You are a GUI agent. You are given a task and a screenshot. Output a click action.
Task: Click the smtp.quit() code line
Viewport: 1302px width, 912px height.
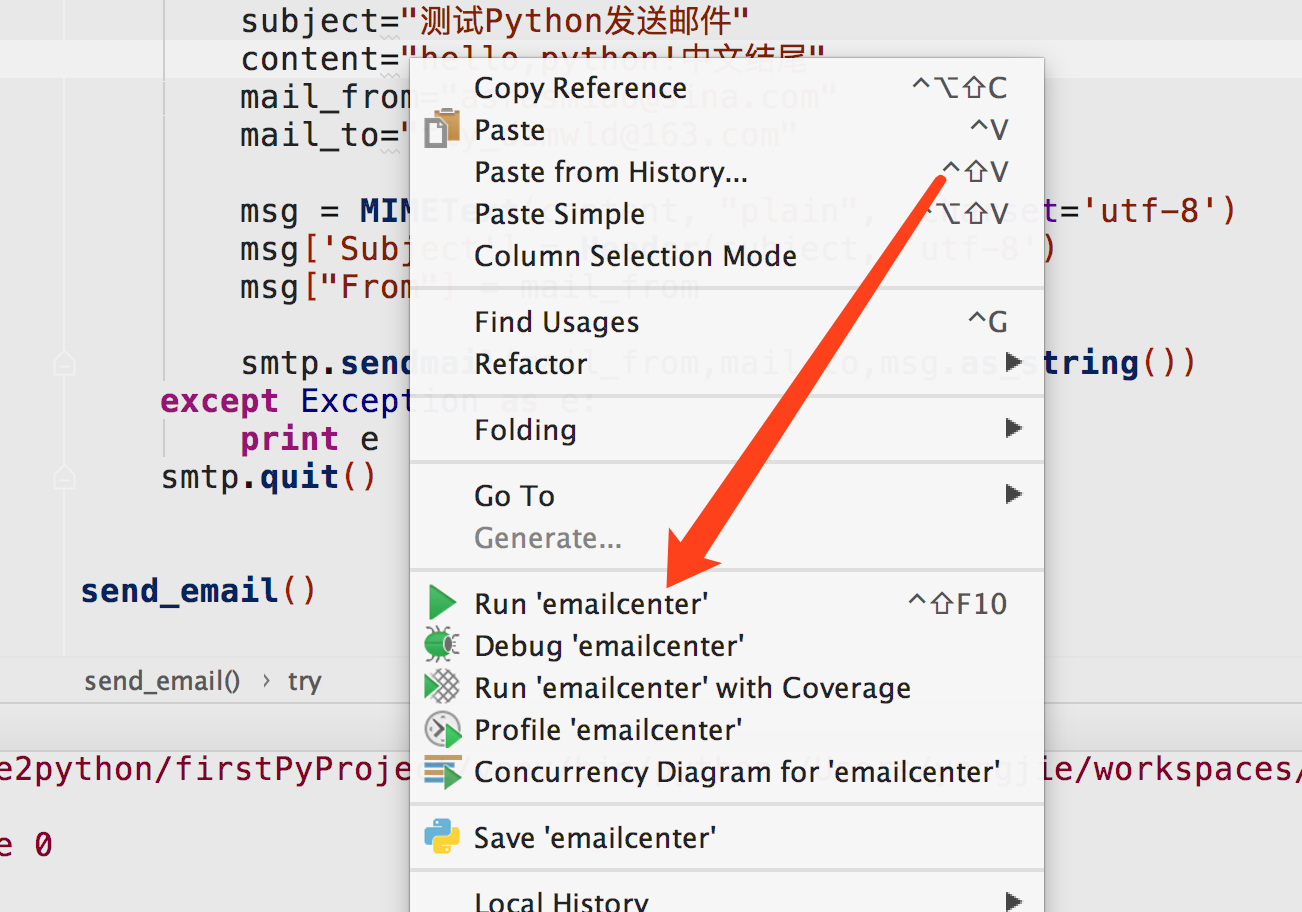pyautogui.click(x=269, y=477)
